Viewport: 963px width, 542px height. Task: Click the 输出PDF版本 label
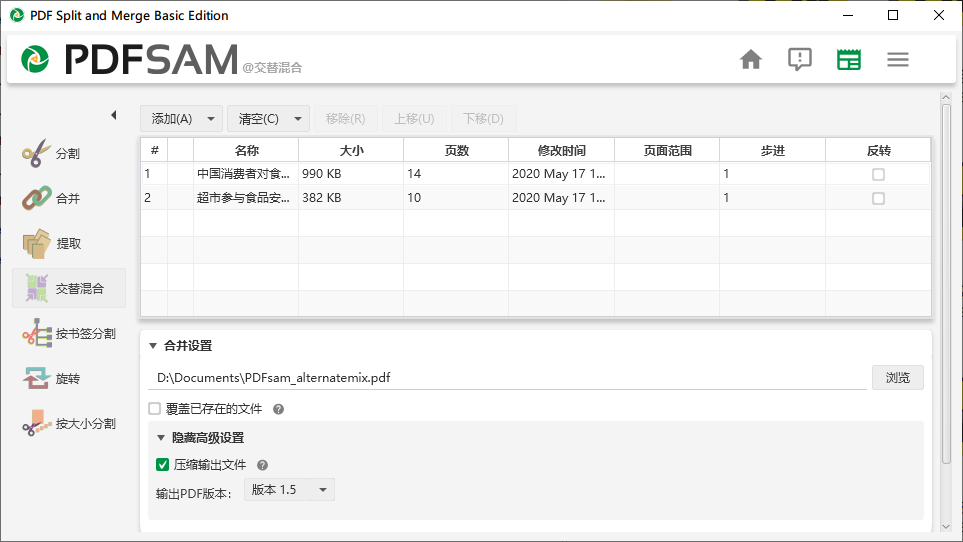point(193,494)
